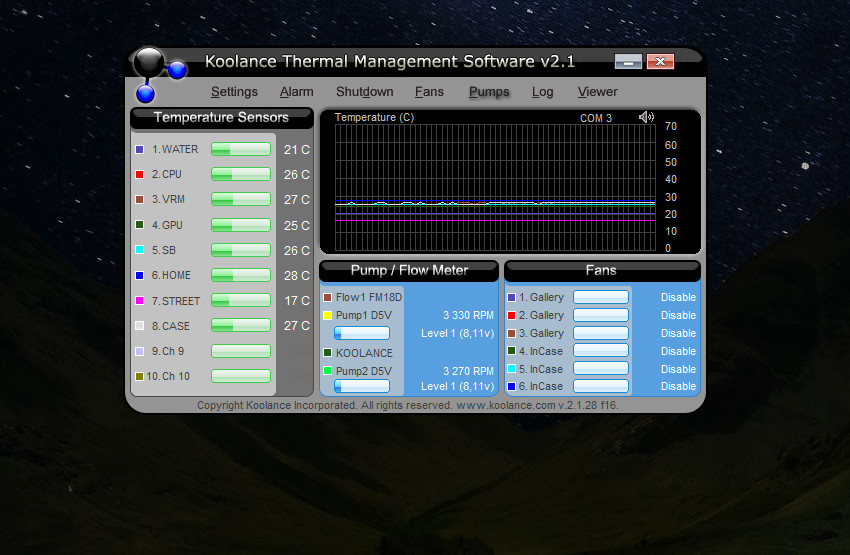Click the green 4. InCase fan swatch
This screenshot has height=555, width=850.
coord(511,351)
